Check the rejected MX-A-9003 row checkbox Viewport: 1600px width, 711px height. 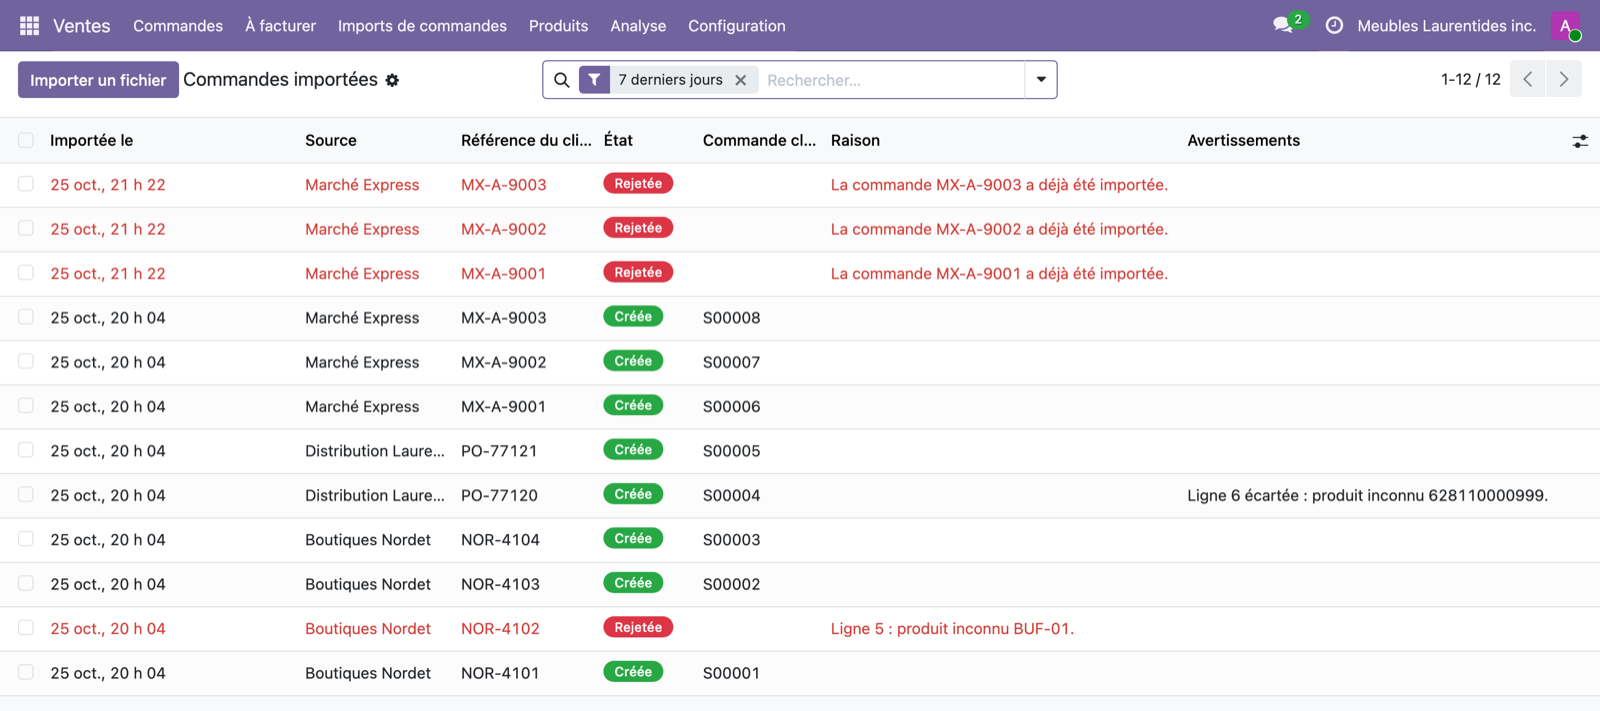coord(26,184)
